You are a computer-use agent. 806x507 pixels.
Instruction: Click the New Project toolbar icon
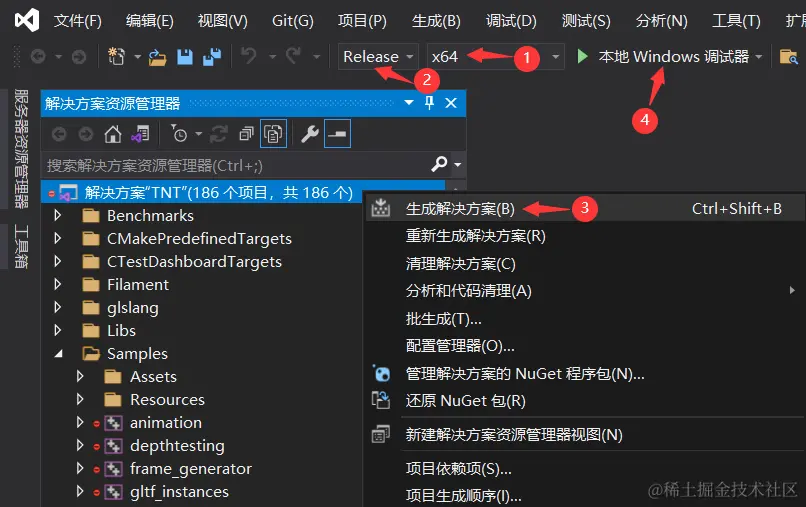[117, 56]
